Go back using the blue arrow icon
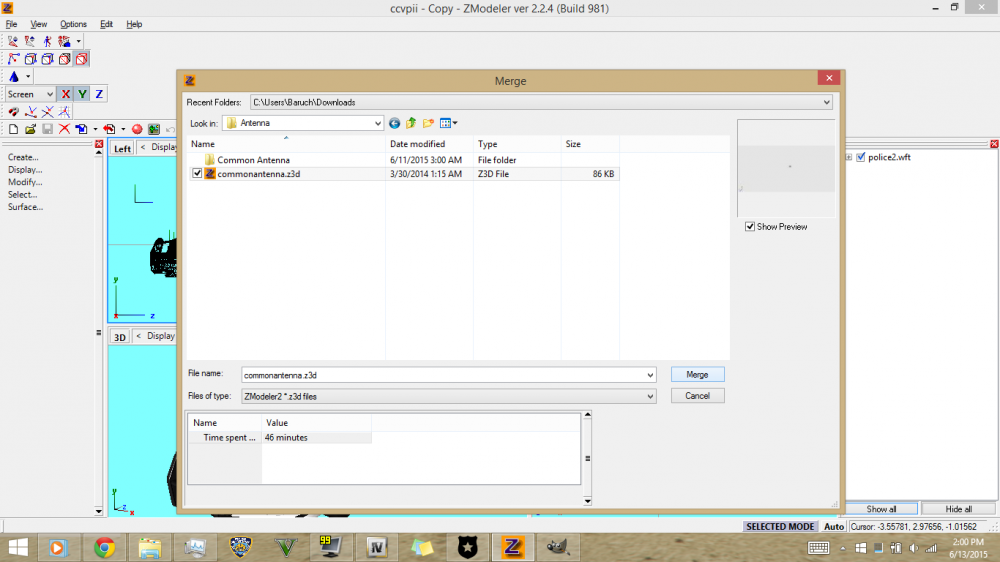 394,123
